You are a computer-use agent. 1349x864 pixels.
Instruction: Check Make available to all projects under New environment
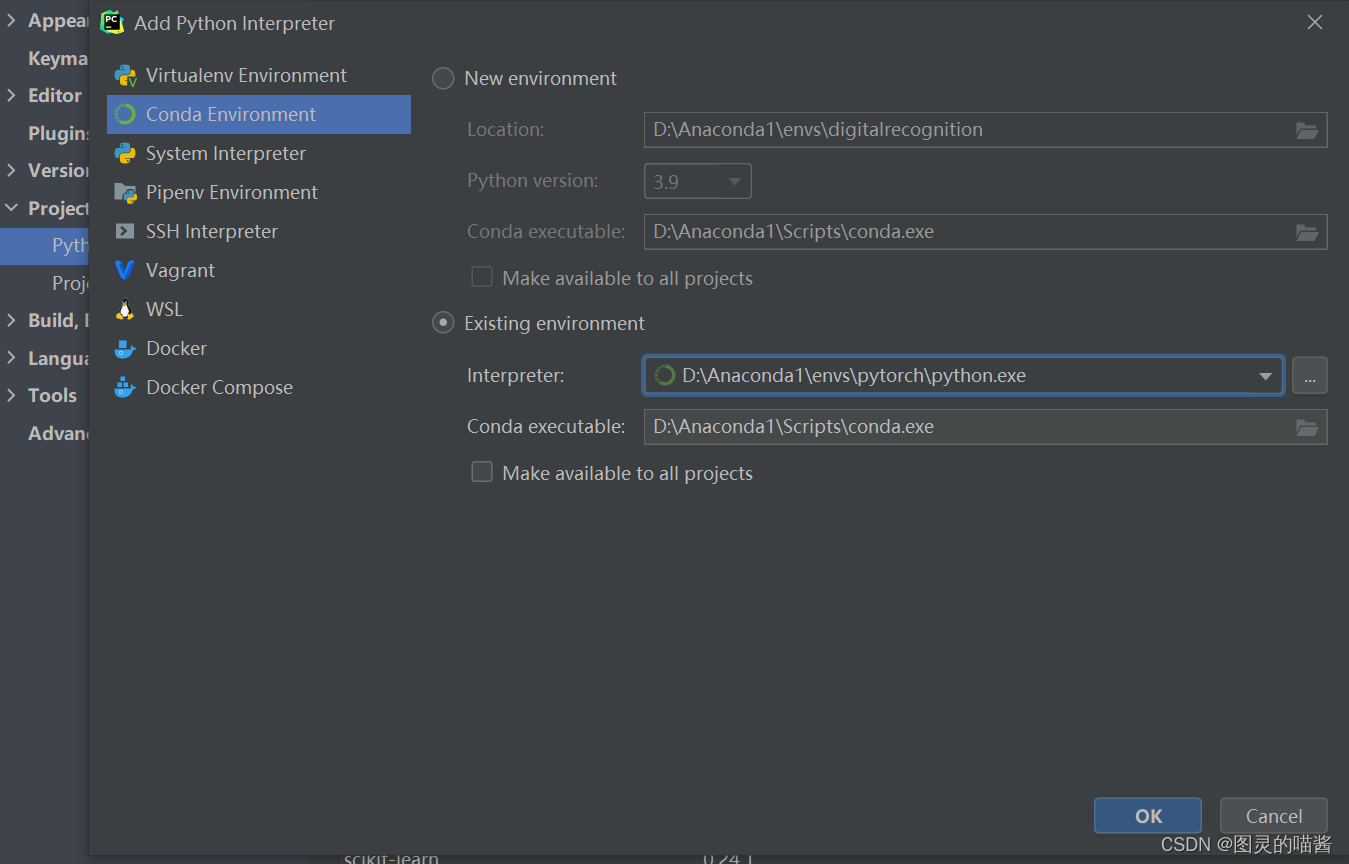pyautogui.click(x=482, y=278)
